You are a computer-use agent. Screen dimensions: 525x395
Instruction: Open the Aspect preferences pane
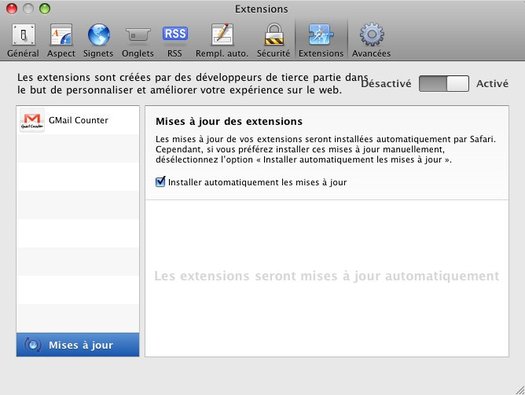coord(61,41)
